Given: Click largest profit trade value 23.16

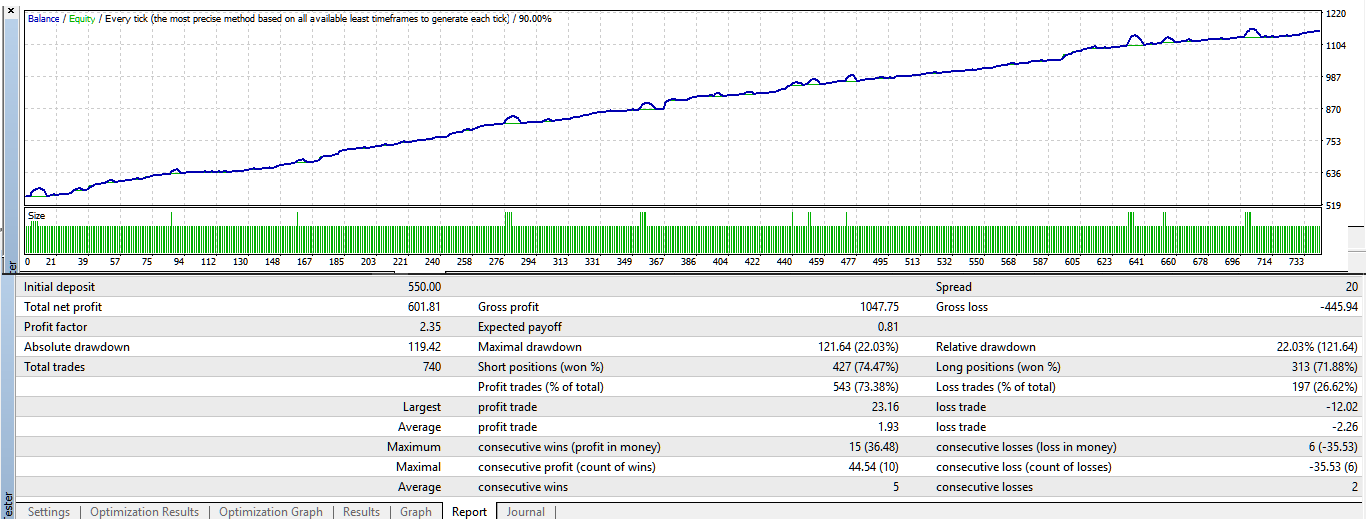Looking at the screenshot, I should point(883,407).
